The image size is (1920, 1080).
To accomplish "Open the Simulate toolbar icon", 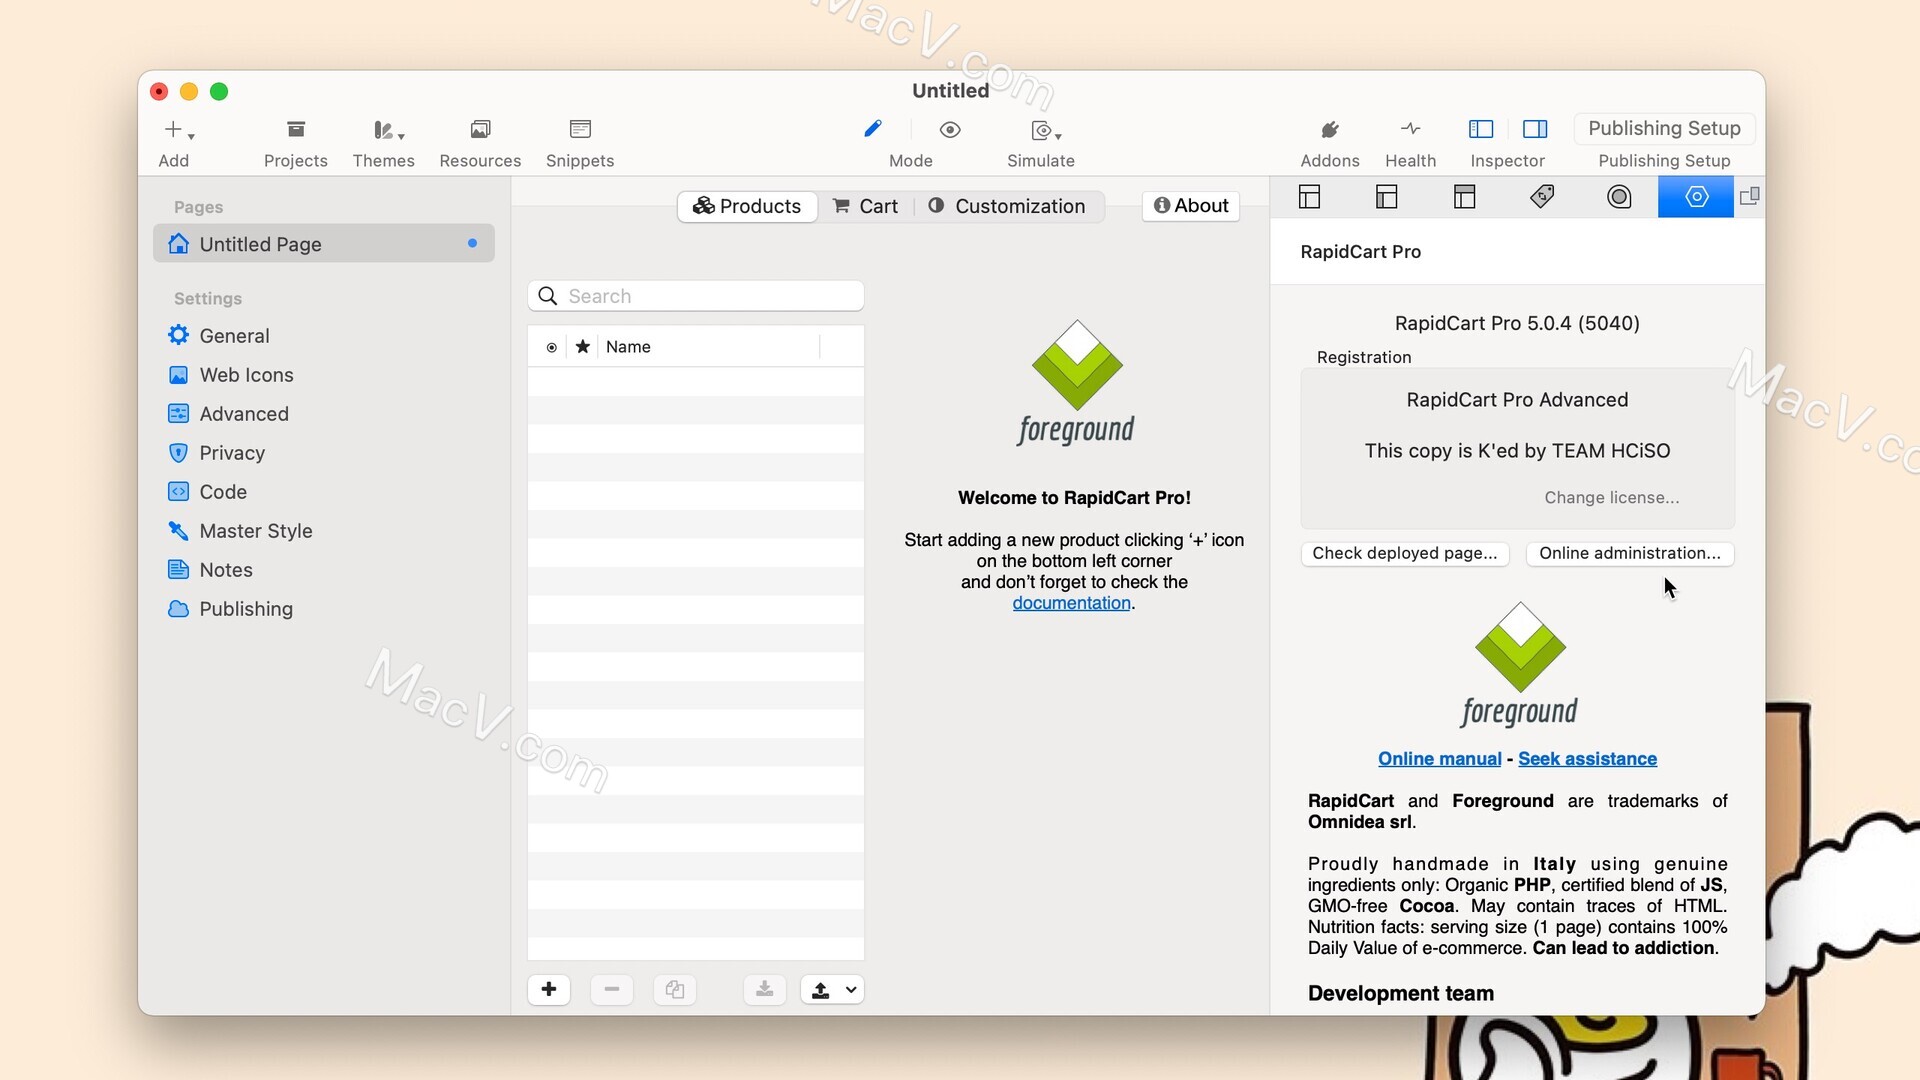I will [x=1041, y=131].
